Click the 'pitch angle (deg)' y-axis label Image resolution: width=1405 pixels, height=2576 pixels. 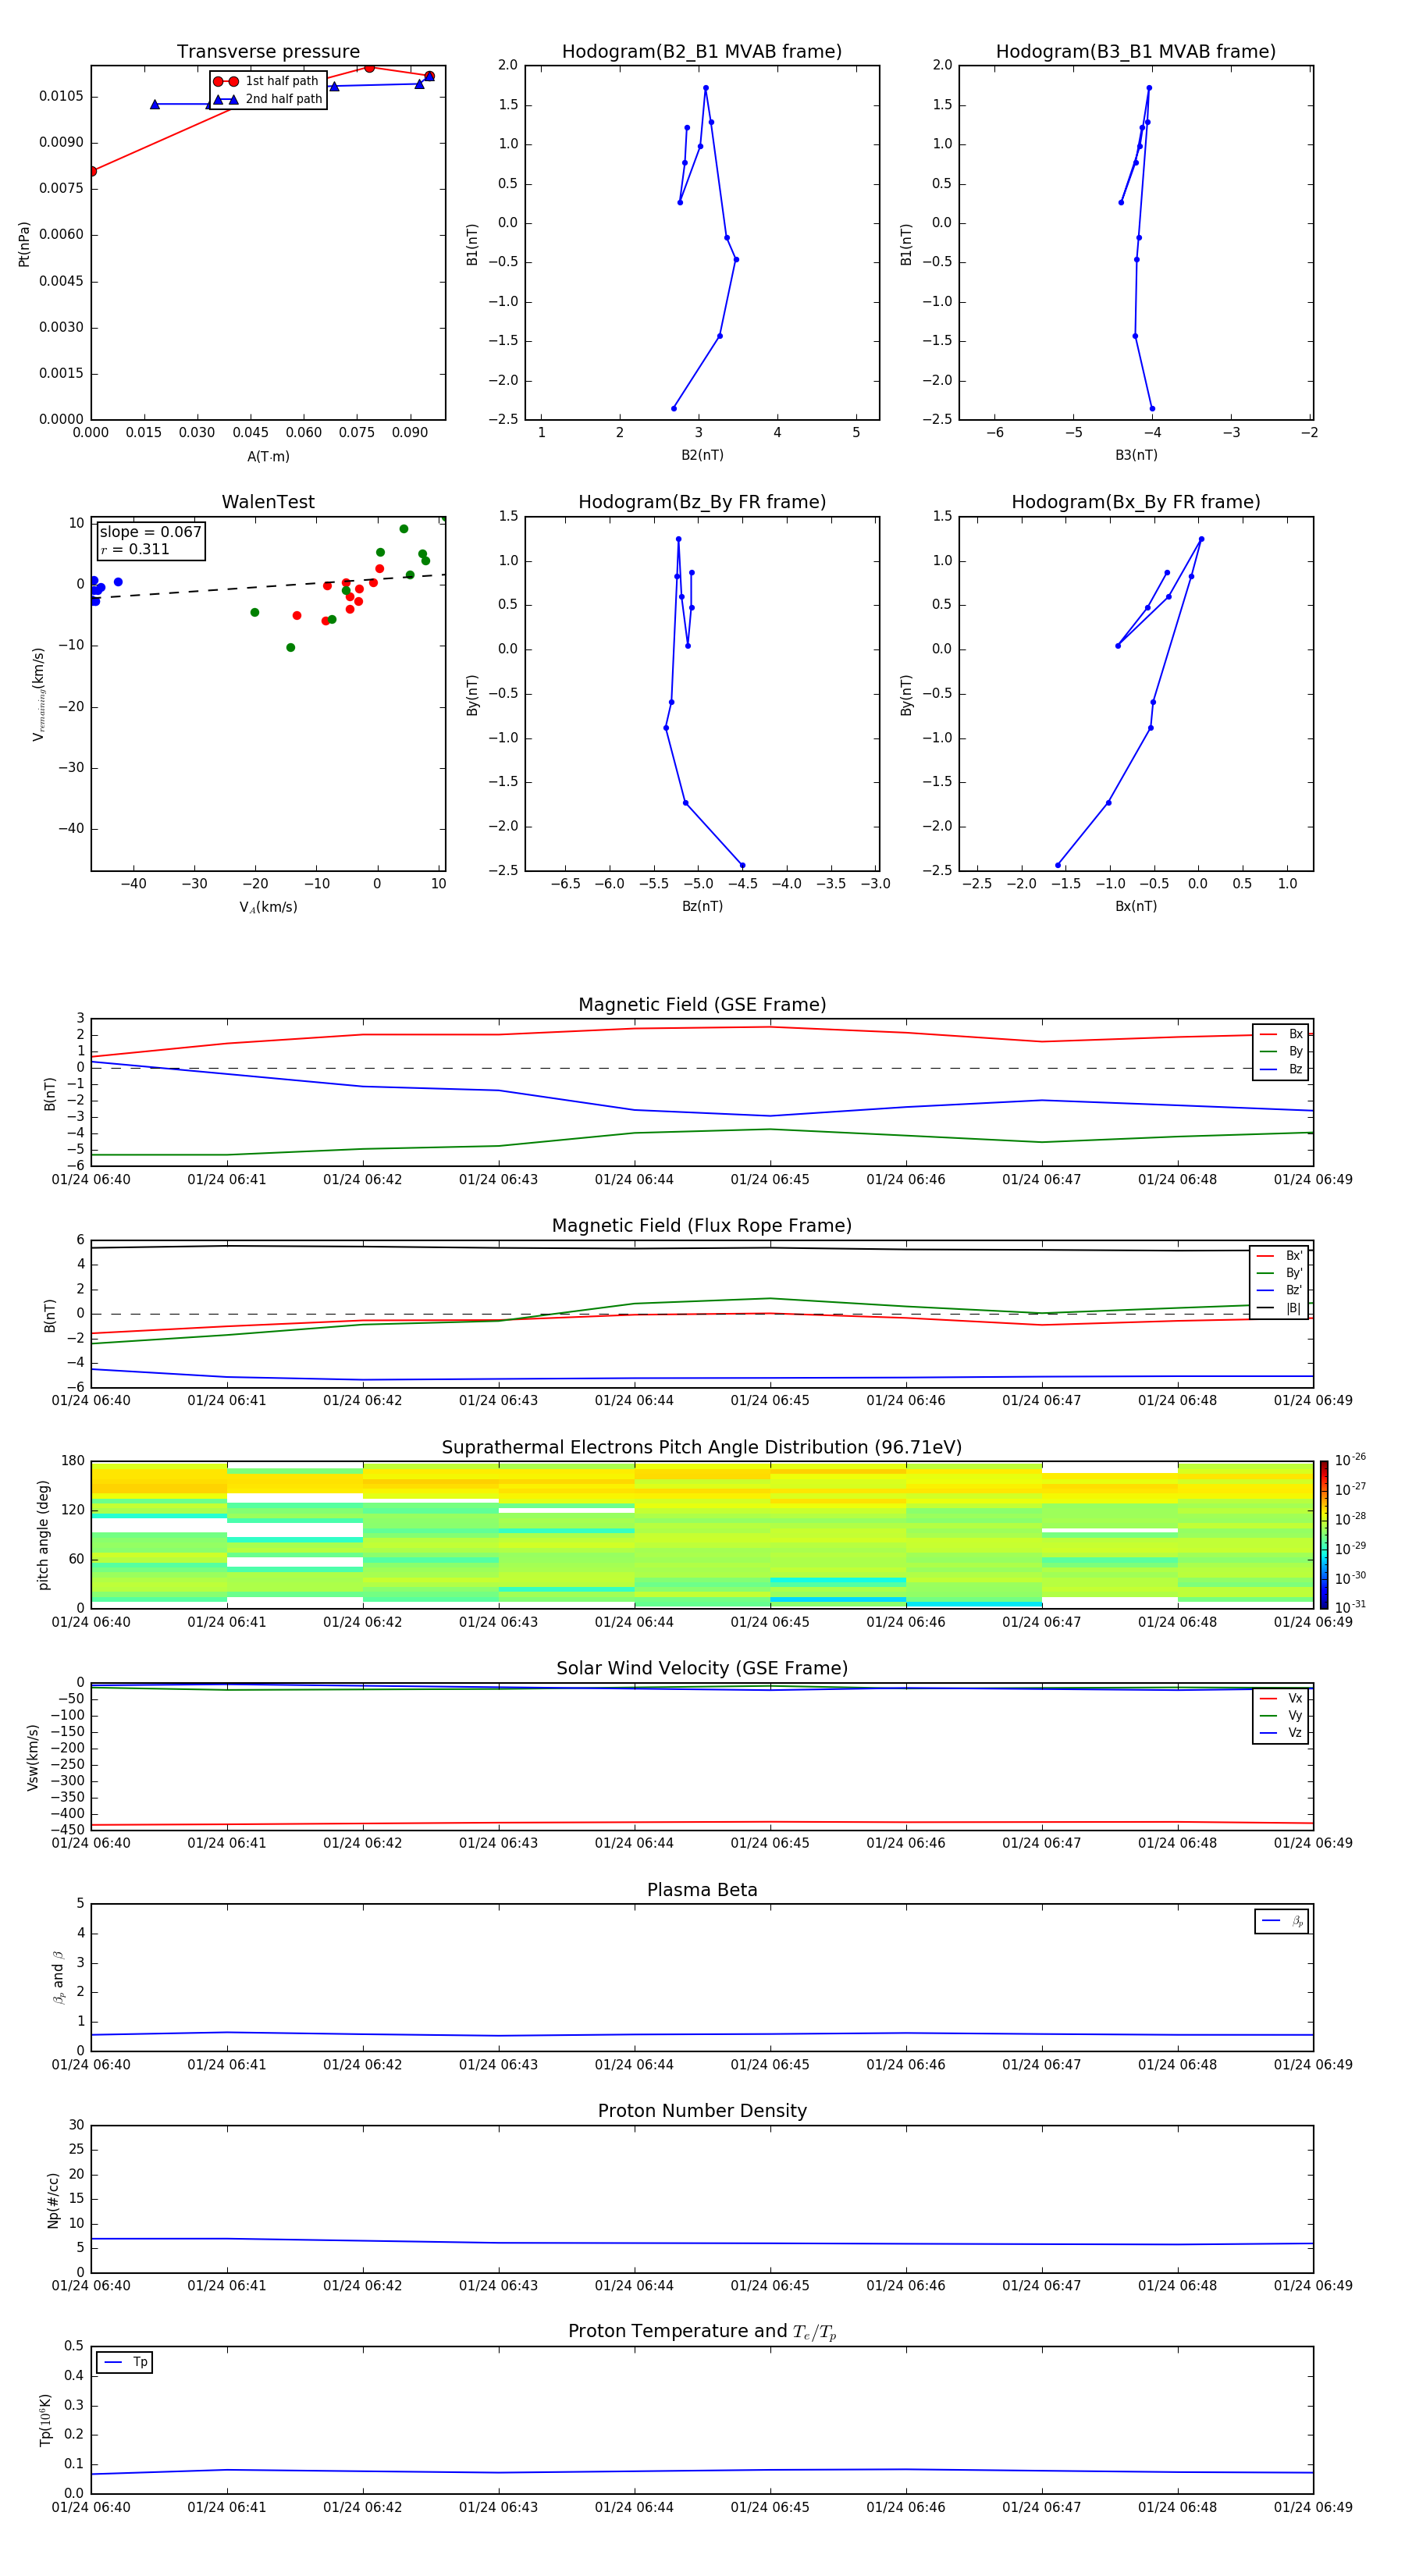43,1535
